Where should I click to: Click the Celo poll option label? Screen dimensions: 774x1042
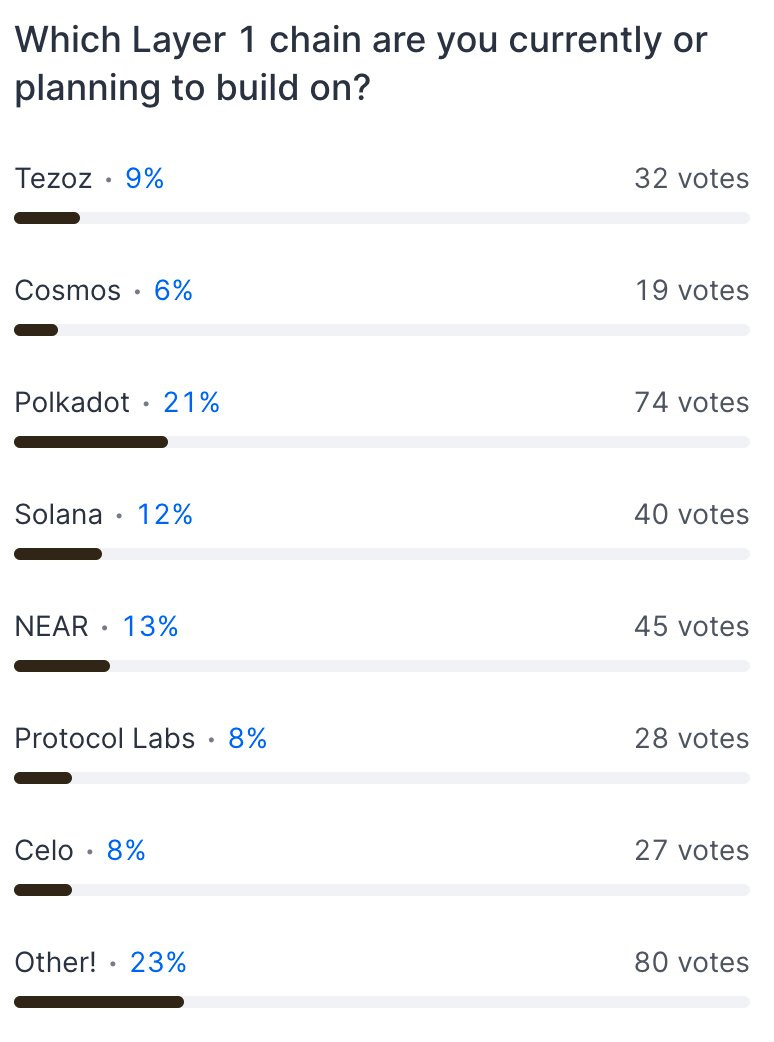coord(44,850)
